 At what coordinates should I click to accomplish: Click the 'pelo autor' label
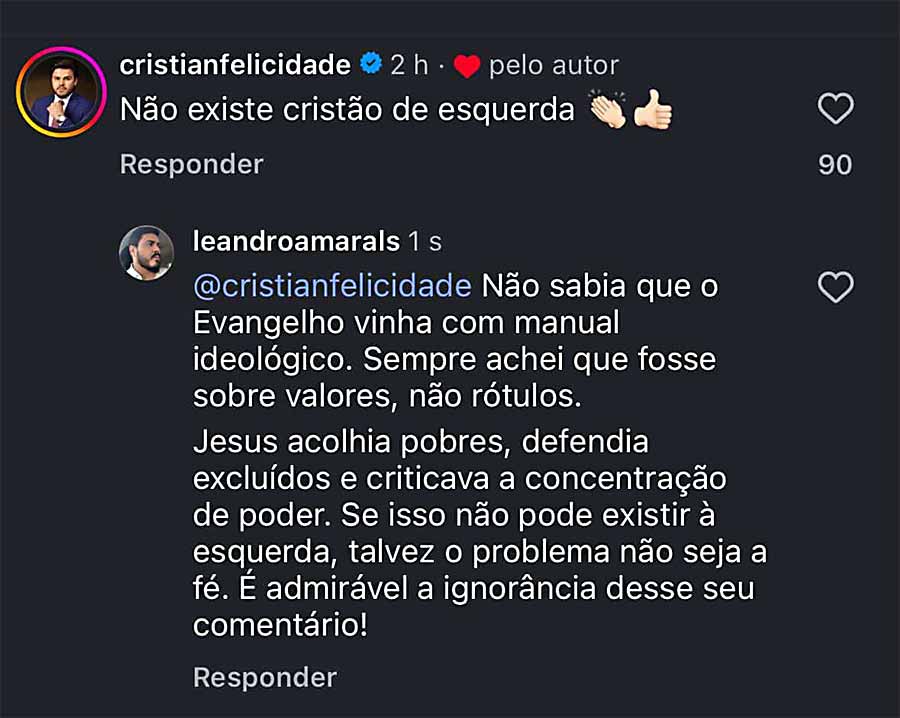click(553, 66)
